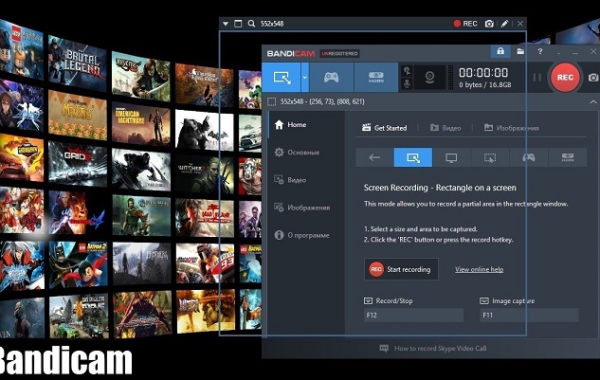Viewport: 600px width, 380px height.
Task: Select around-mouse recording mode icon
Action: [x=490, y=157]
